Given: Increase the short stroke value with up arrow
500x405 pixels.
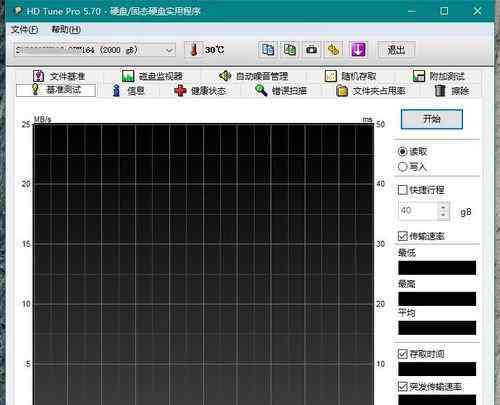Looking at the screenshot, I should point(443,207).
